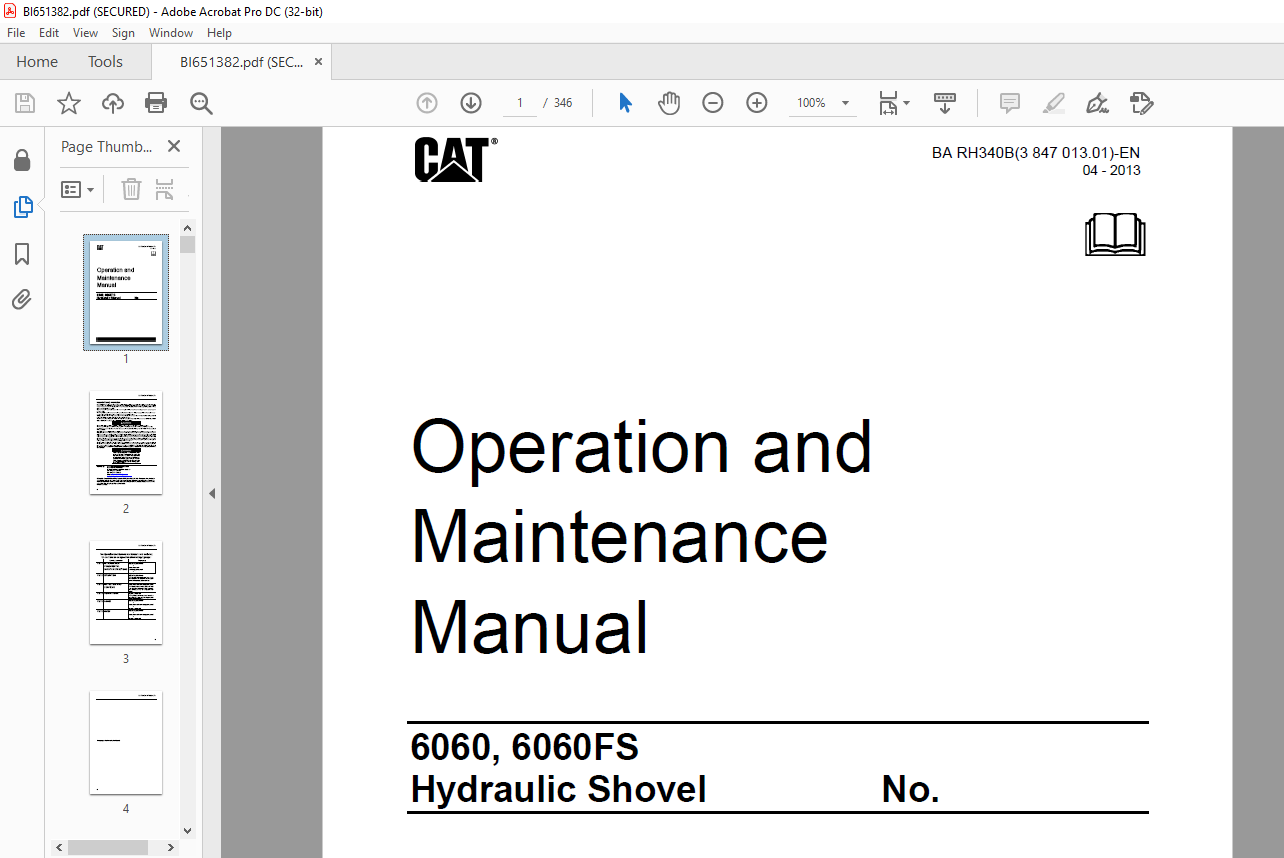Image resolution: width=1284 pixels, height=858 pixels.
Task: Click the insert page break icon
Action: 165,189
